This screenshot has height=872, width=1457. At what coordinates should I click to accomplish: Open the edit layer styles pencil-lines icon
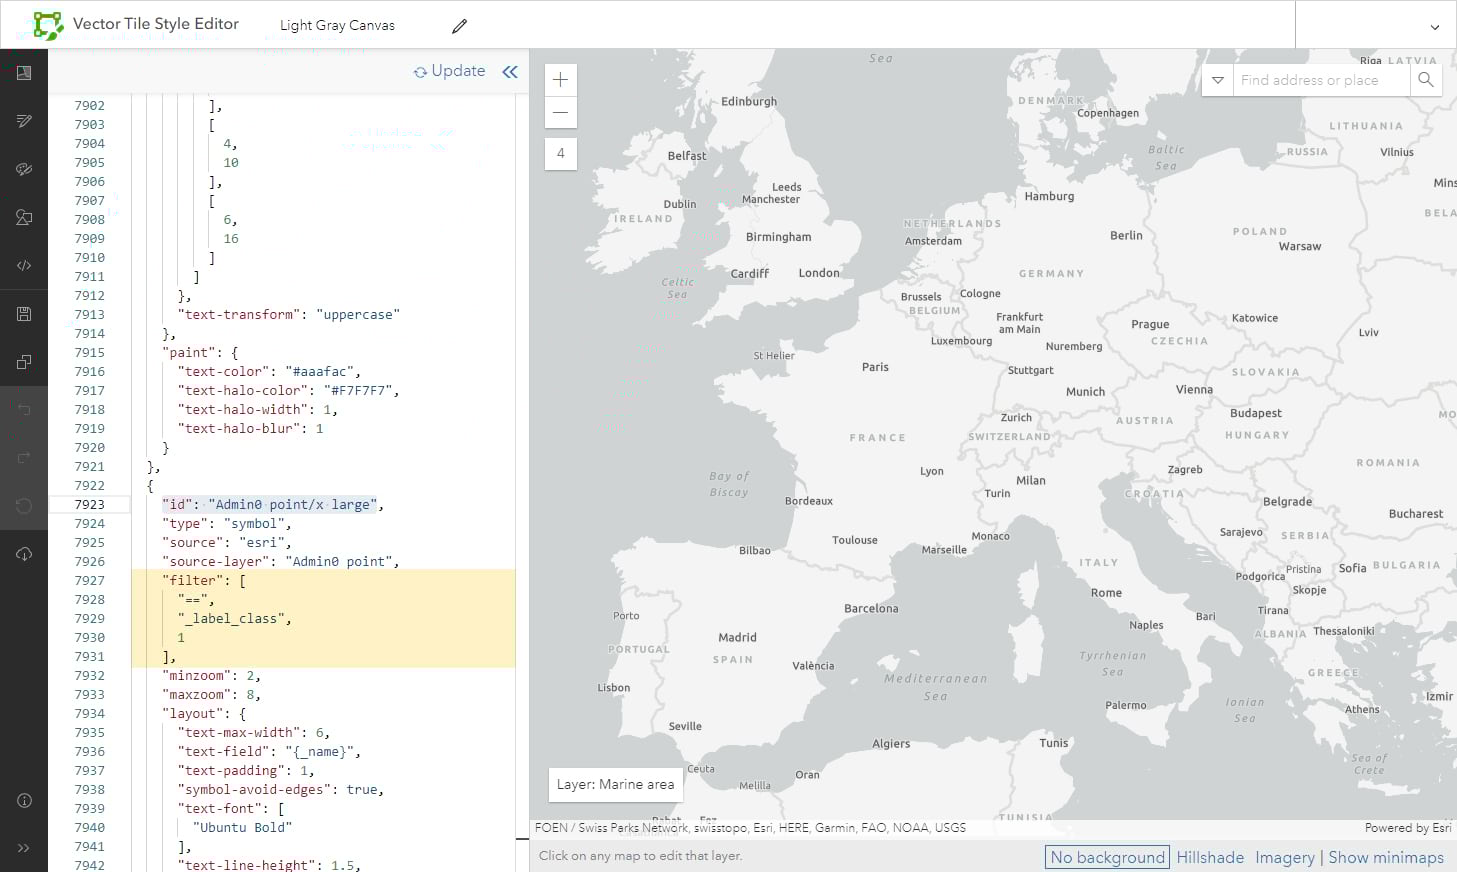[24, 121]
